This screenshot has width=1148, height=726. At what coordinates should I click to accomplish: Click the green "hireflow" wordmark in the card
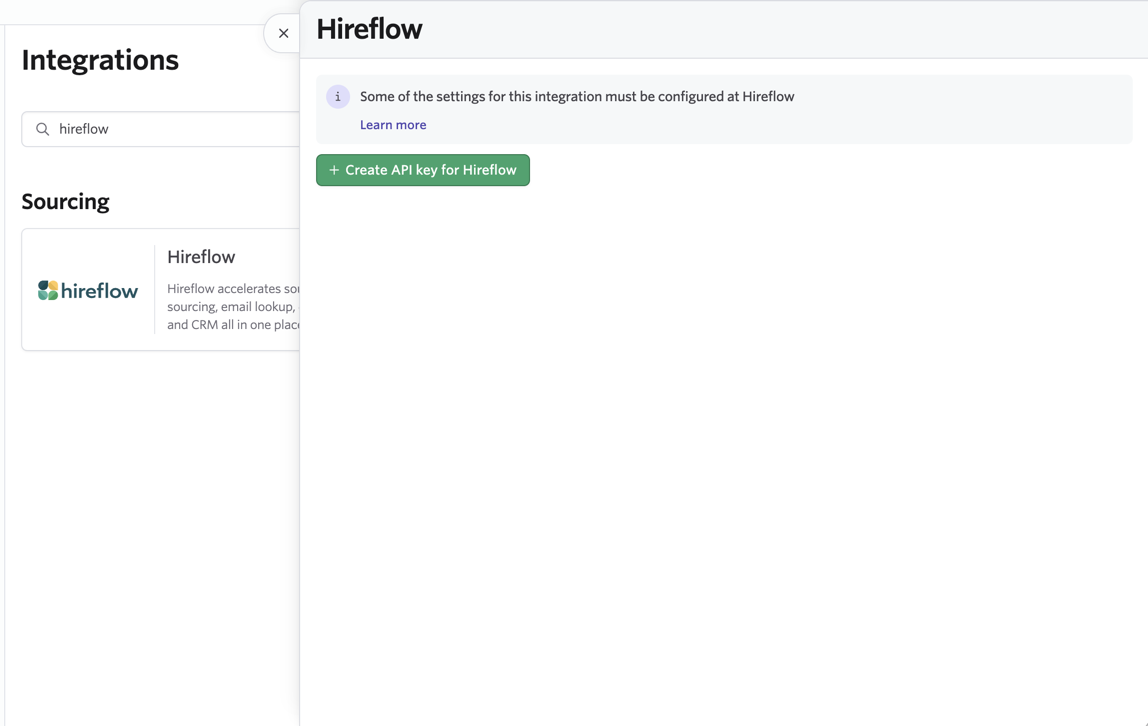(x=99, y=291)
